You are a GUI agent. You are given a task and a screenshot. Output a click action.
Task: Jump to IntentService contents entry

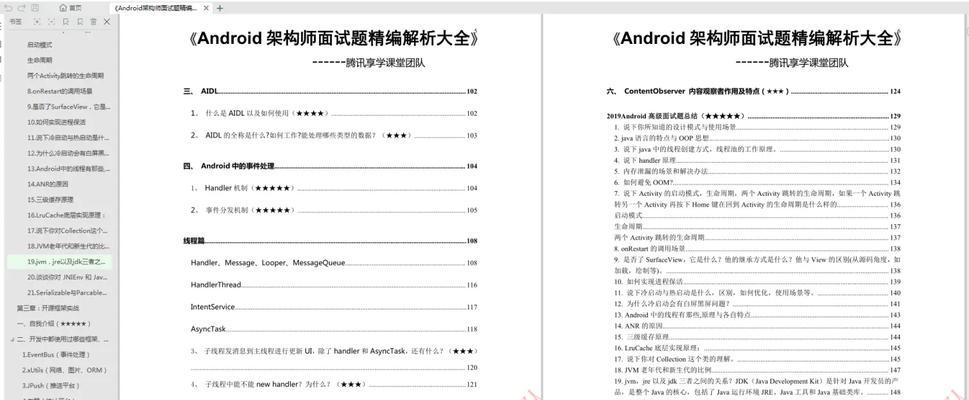pos(334,307)
